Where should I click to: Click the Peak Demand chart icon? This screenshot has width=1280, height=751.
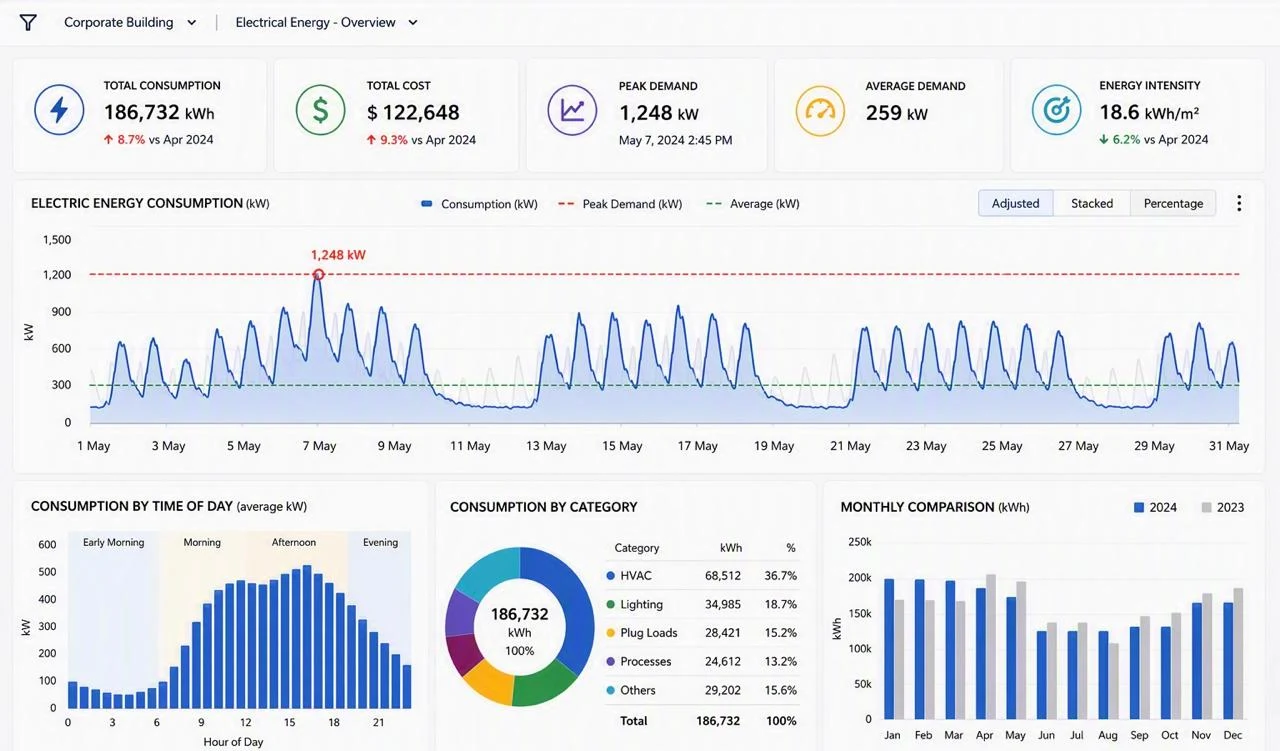coord(572,110)
